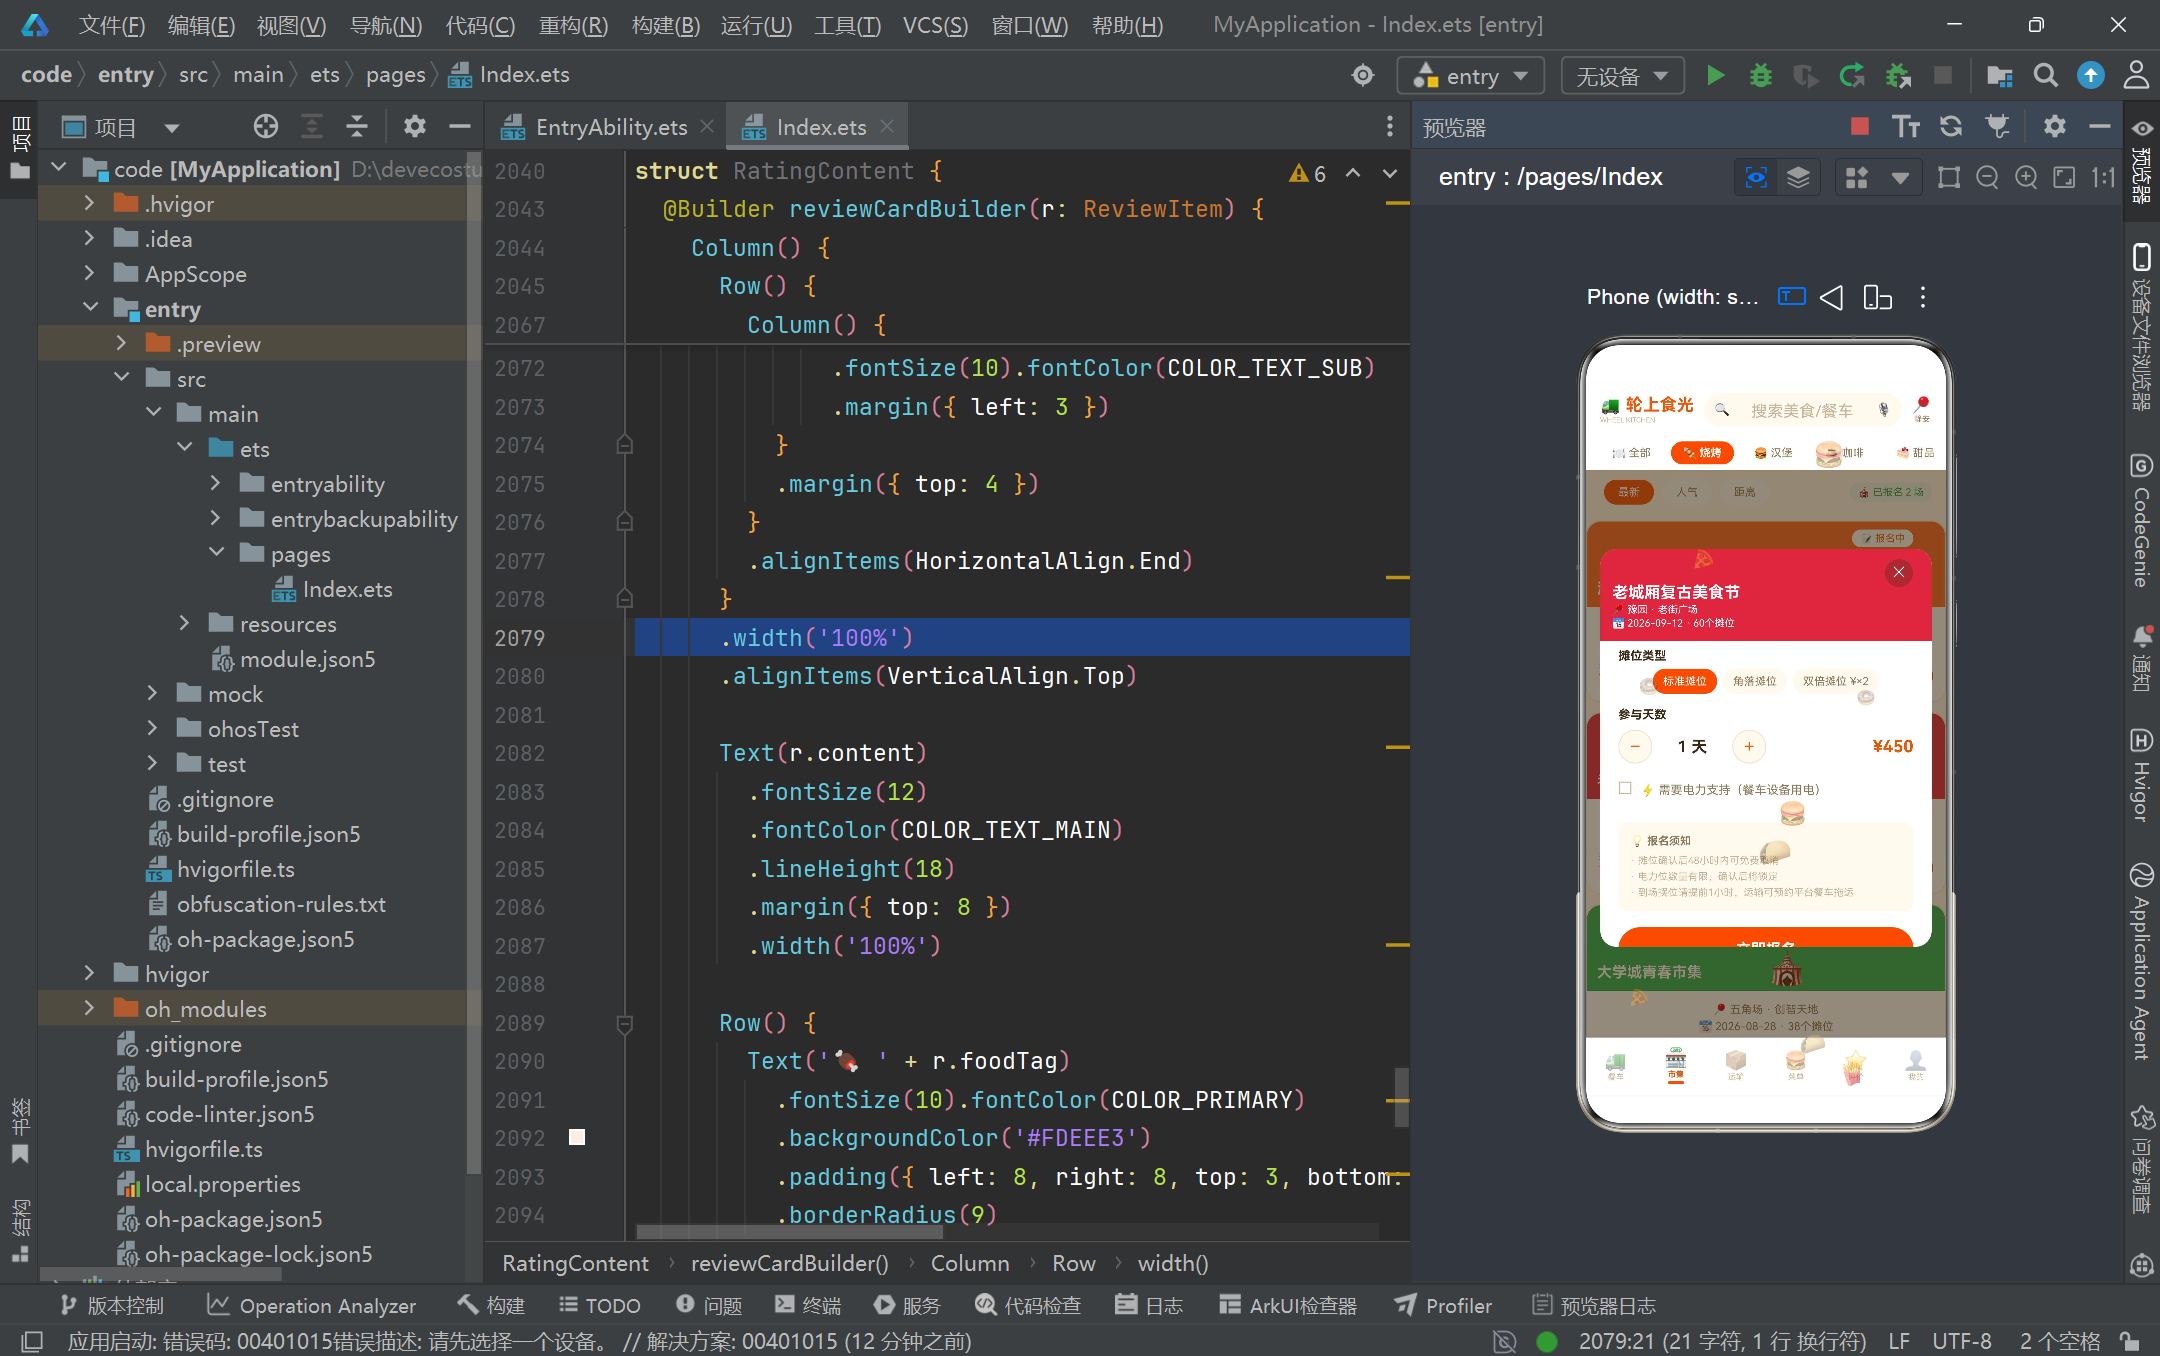Open Index.ets in the project tree
The height and width of the screenshot is (1356, 2160).
click(x=347, y=589)
